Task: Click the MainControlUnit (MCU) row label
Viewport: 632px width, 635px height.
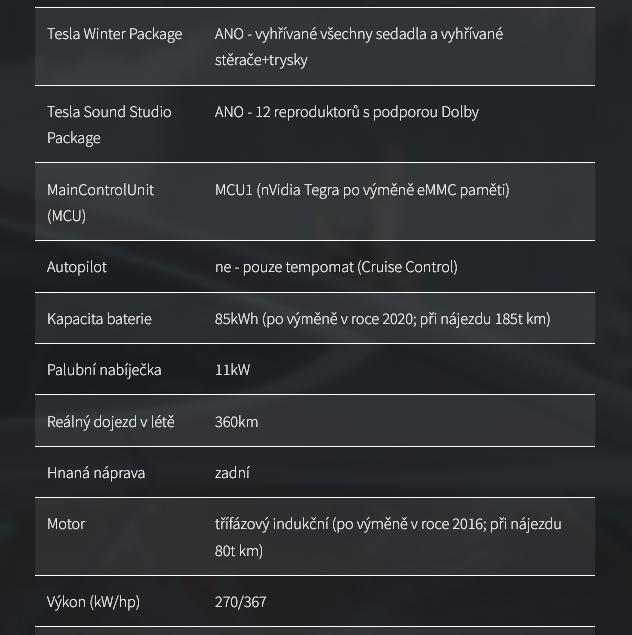Action: coord(100,202)
